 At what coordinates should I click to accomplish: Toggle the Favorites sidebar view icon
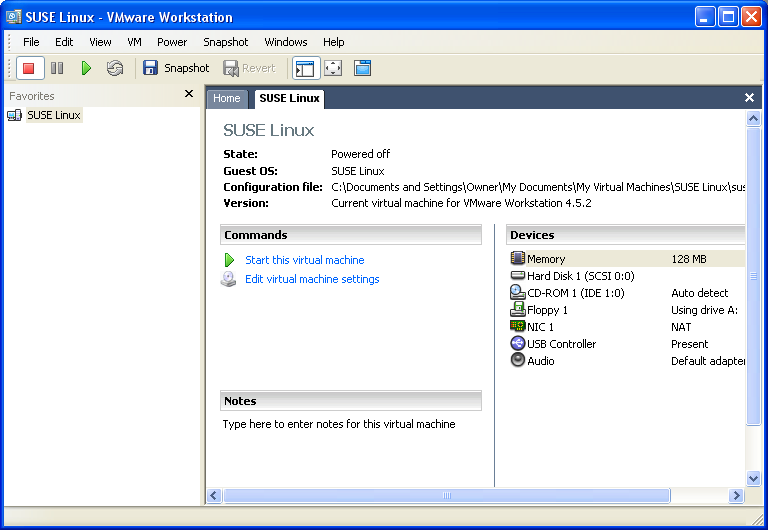coord(304,68)
